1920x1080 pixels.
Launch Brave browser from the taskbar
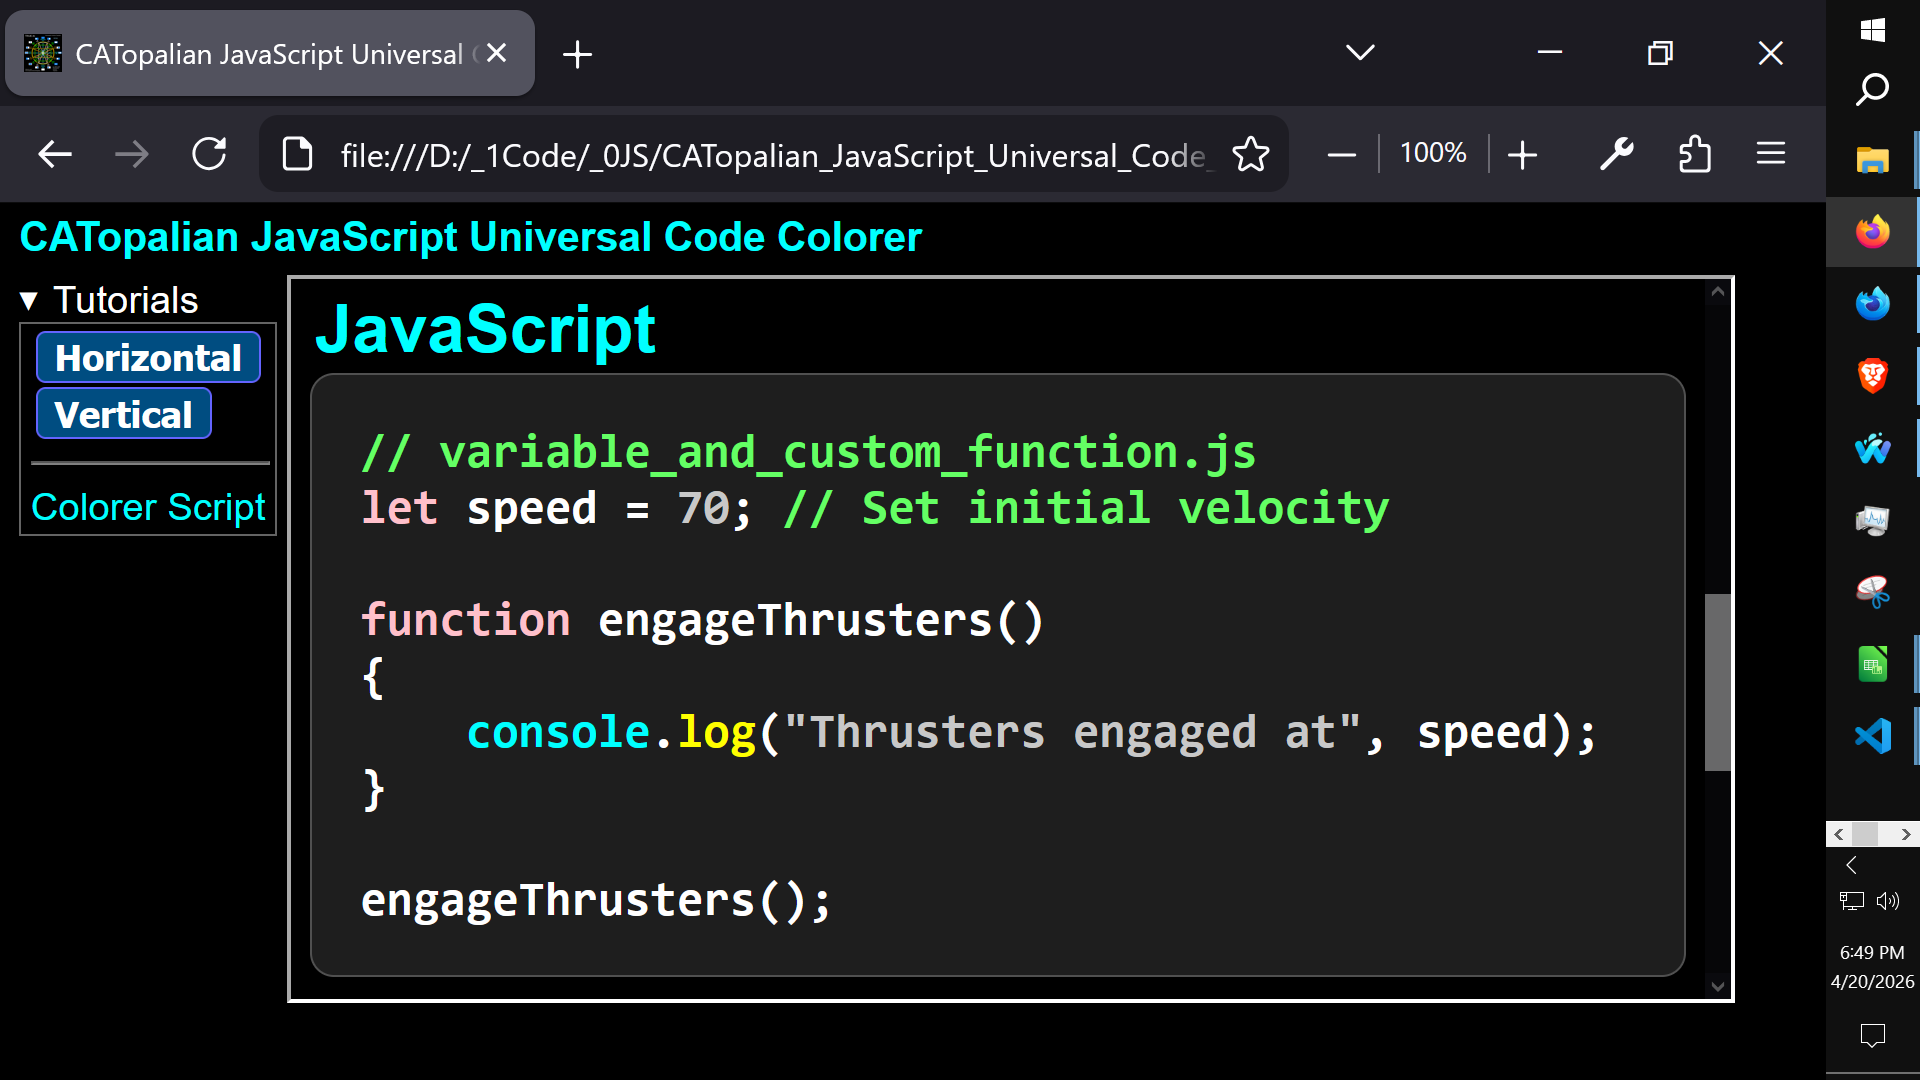(x=1872, y=375)
